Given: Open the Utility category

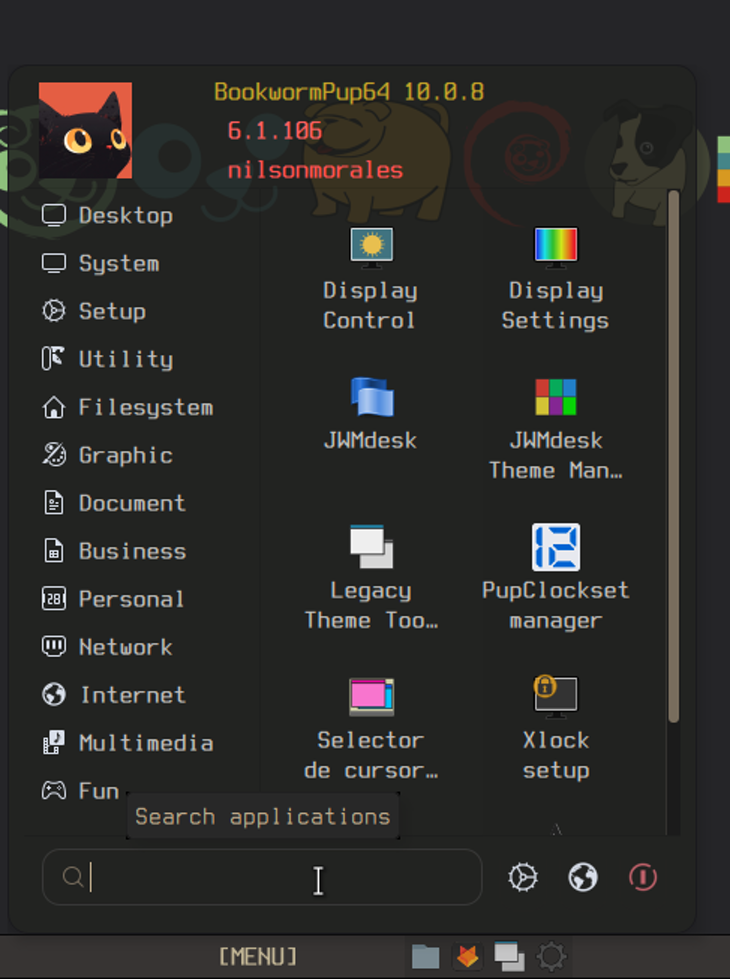Looking at the screenshot, I should pos(107,359).
